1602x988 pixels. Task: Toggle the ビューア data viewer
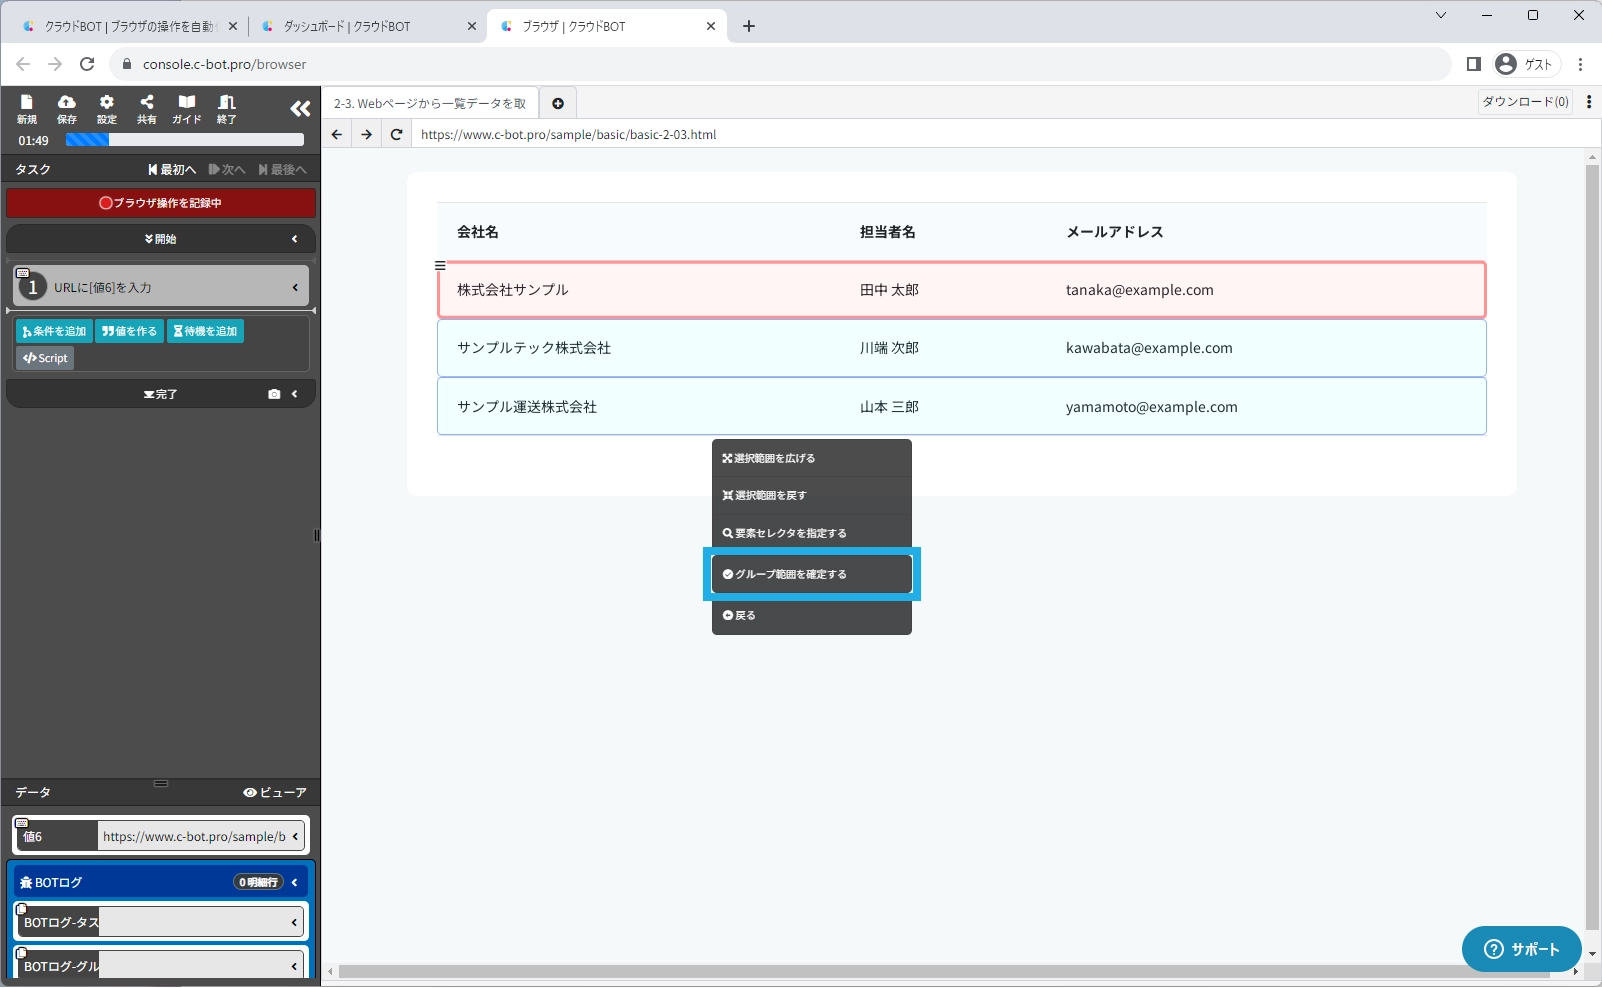(275, 792)
